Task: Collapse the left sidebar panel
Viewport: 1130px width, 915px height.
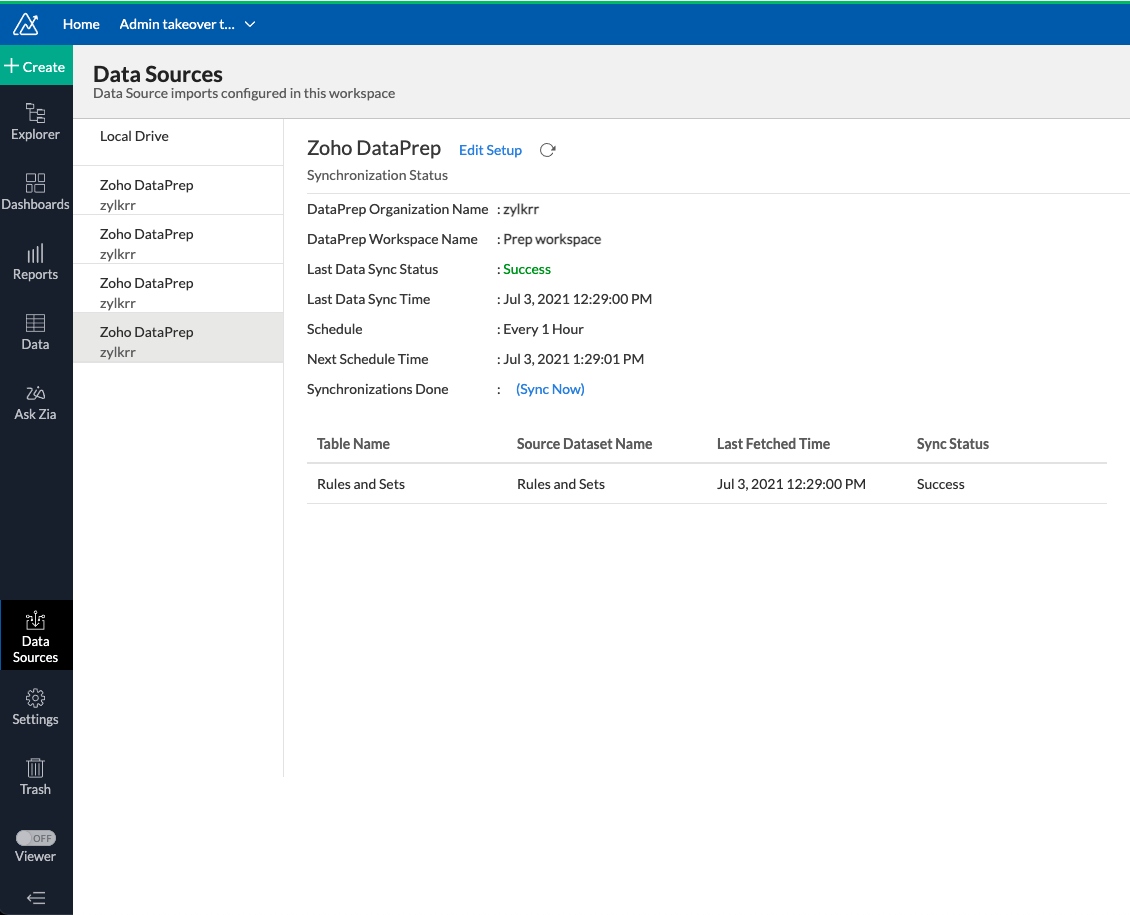Action: 36,898
